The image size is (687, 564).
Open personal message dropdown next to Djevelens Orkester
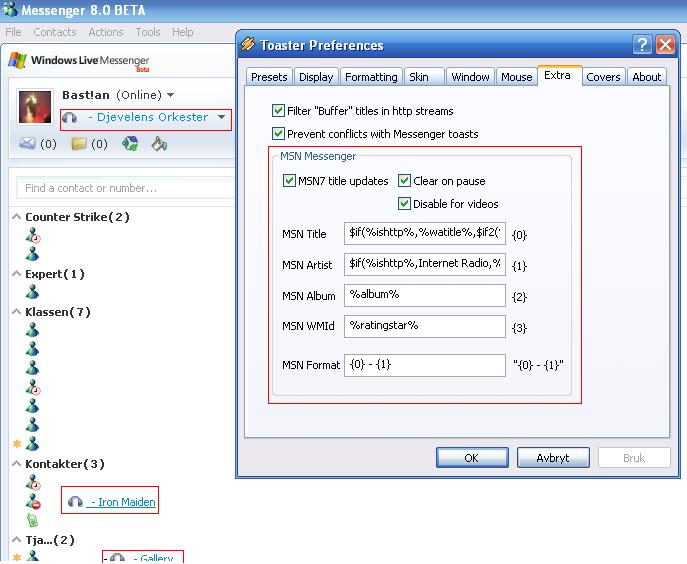(221, 117)
